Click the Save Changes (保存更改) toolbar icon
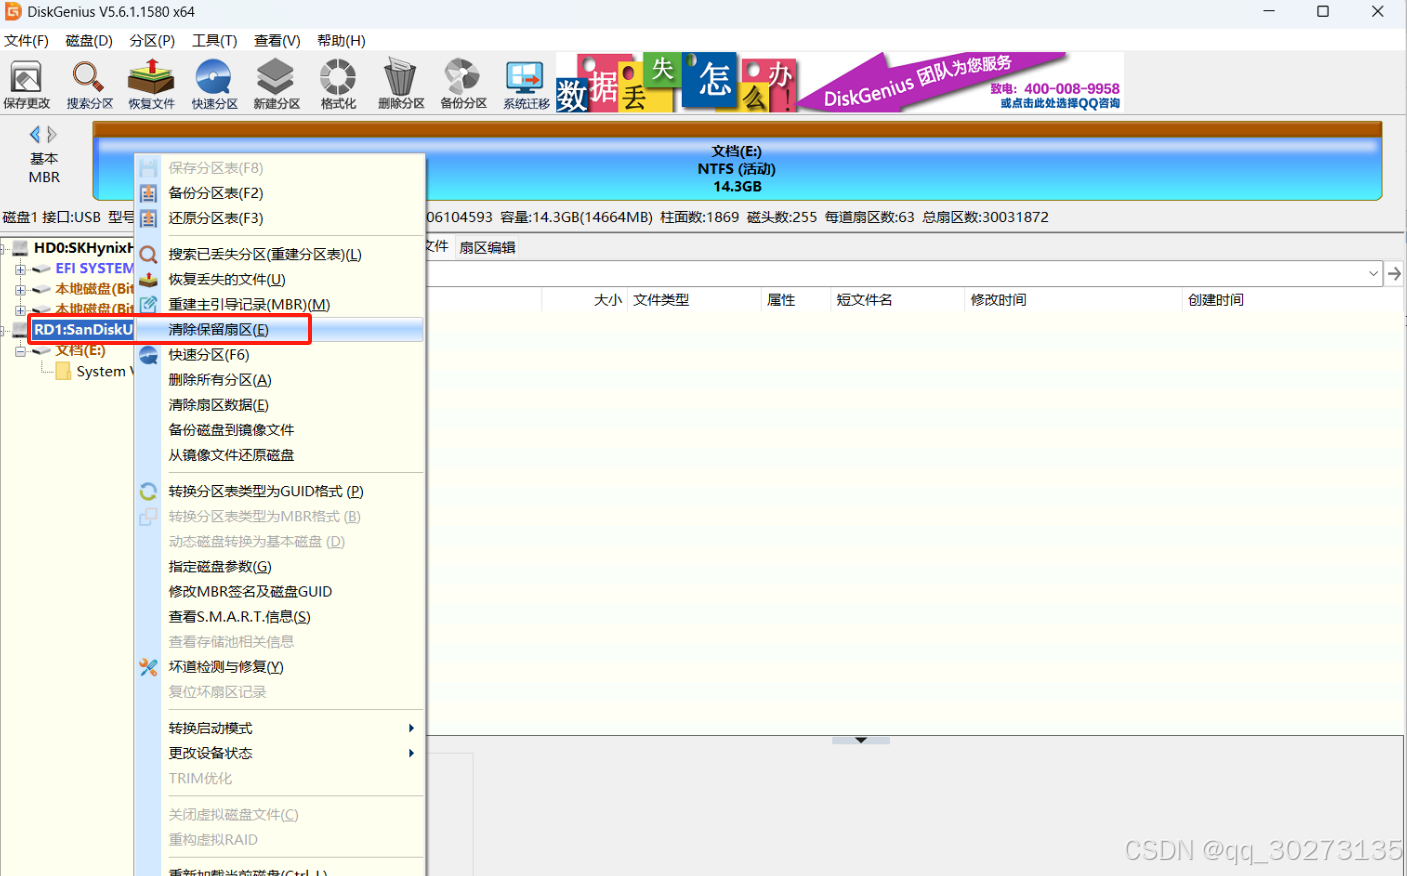The width and height of the screenshot is (1407, 876). click(x=26, y=84)
